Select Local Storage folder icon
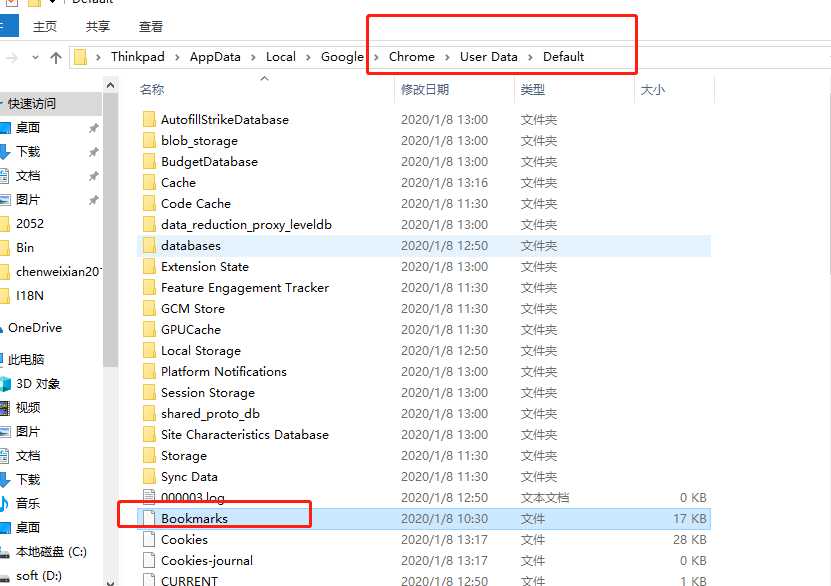Viewport: 831px width, 586px height. (149, 350)
